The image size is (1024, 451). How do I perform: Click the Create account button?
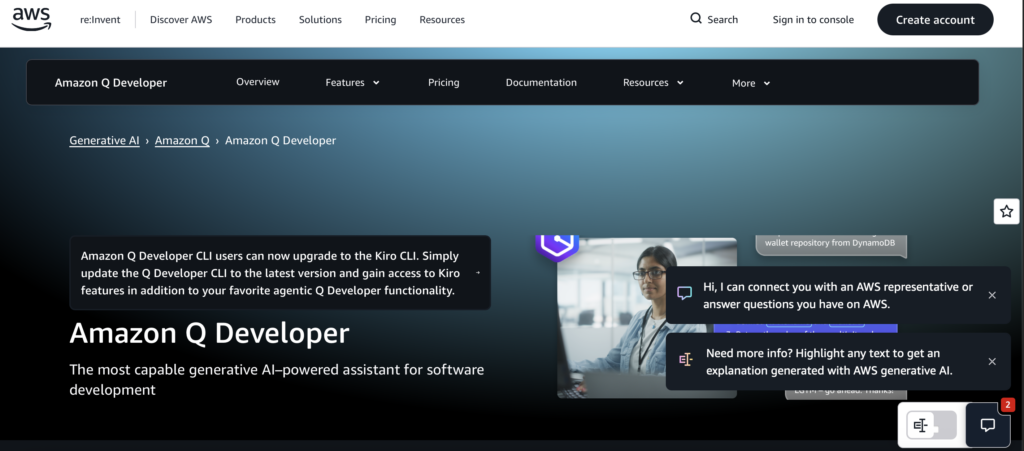[x=935, y=20]
